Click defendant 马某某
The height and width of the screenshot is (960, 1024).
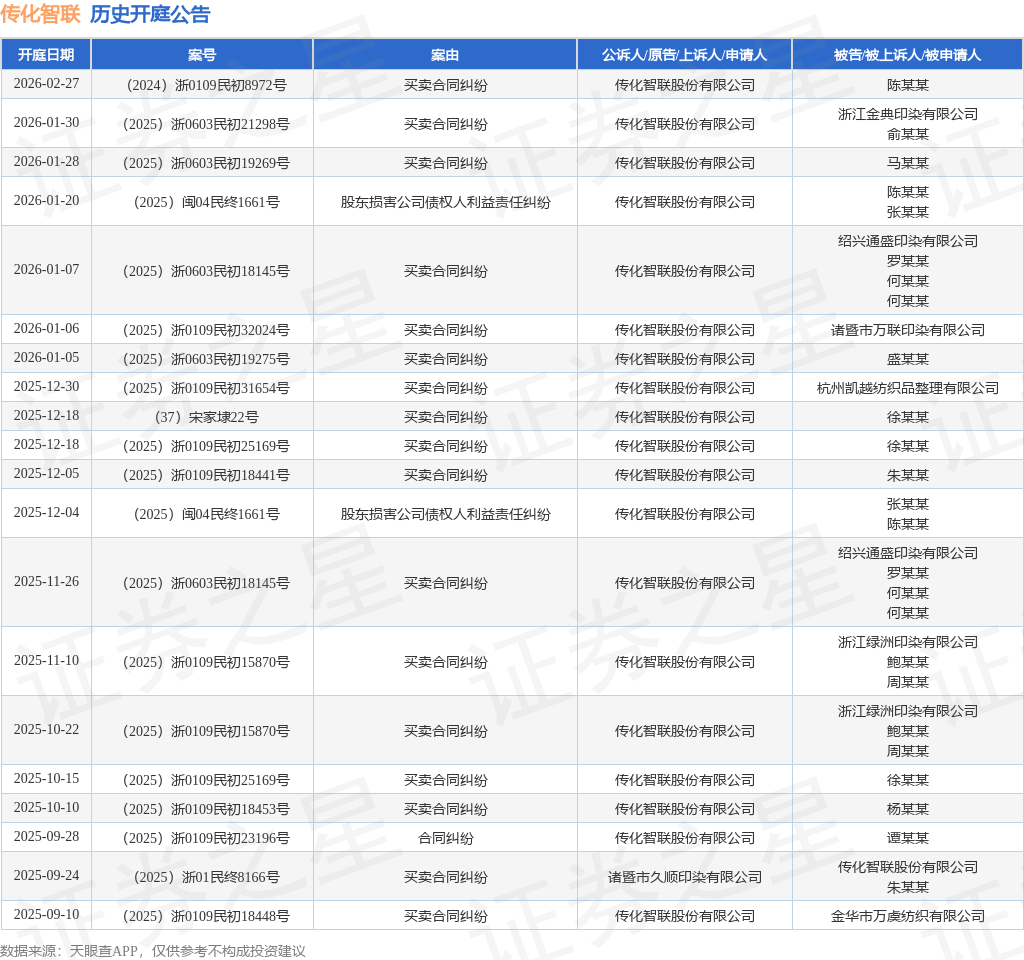point(908,163)
